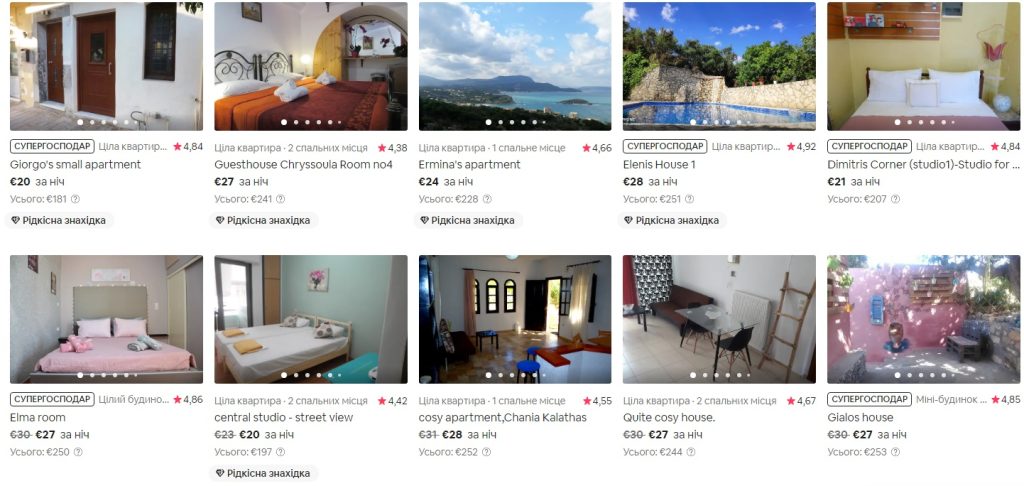
Task: Click star rating 4,92 of Elenis House 1
Action: point(801,147)
